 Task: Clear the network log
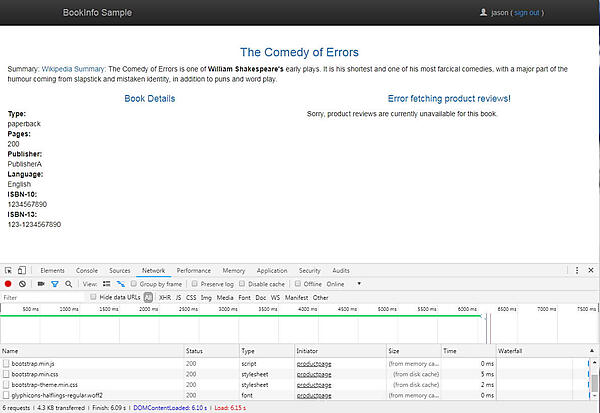click(x=22, y=284)
